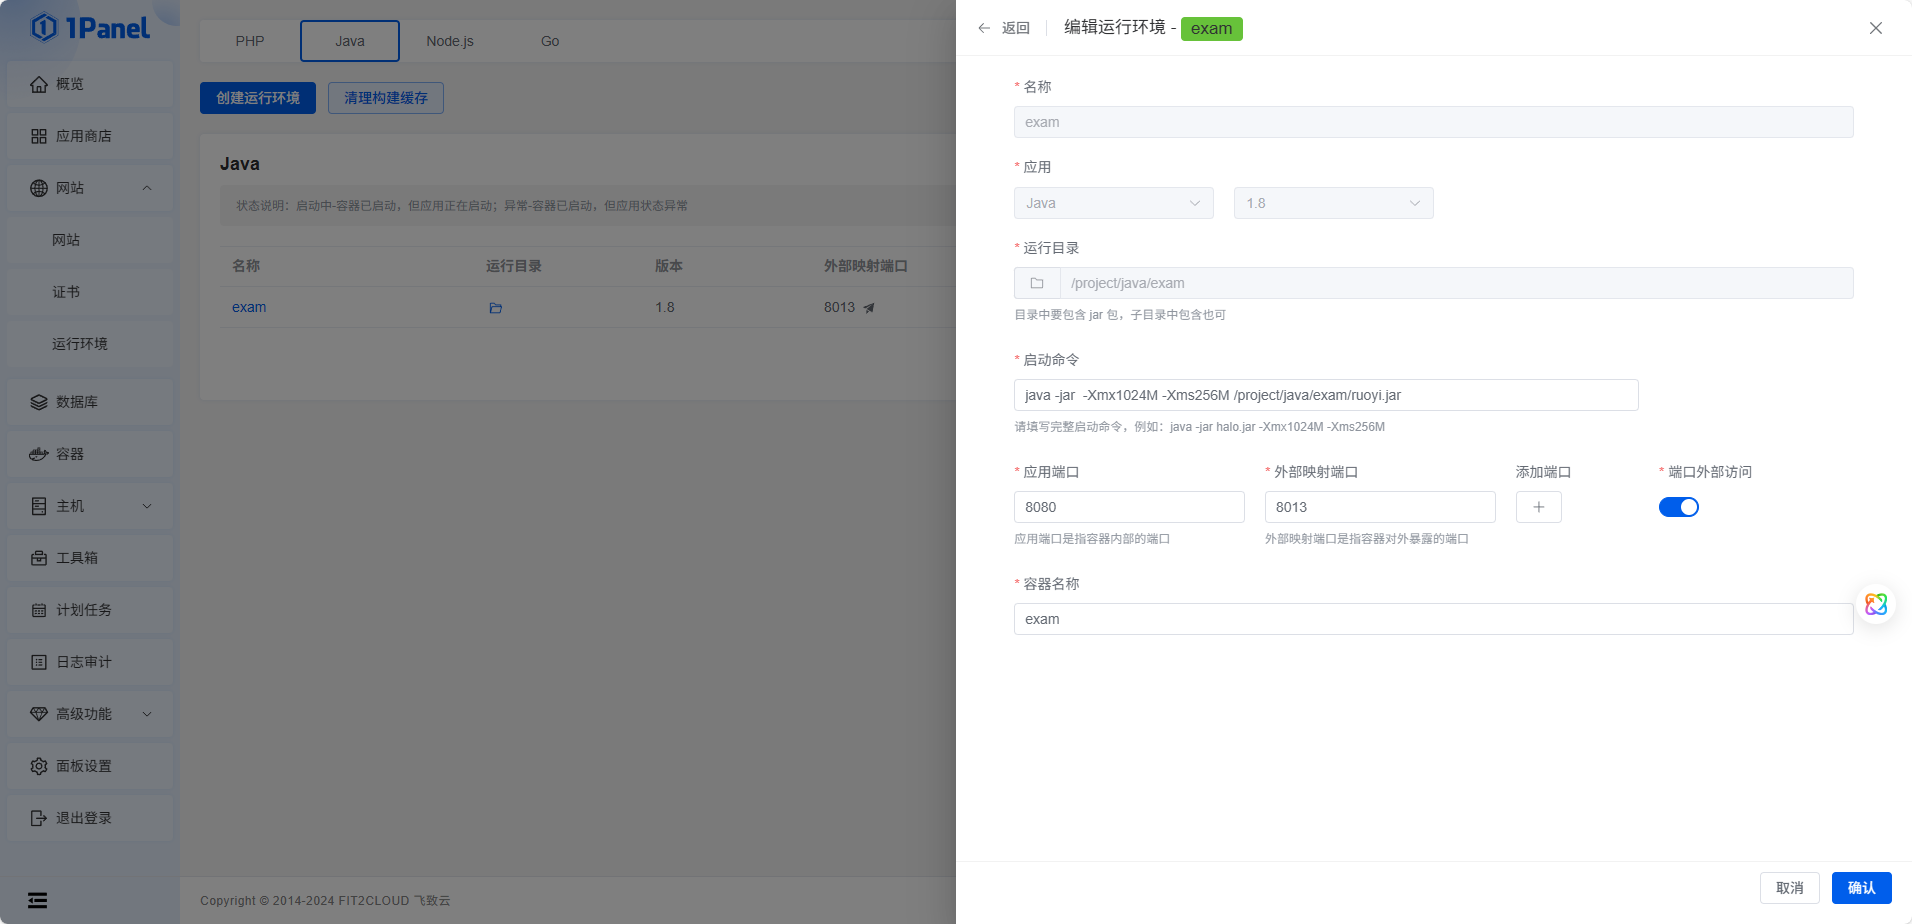The width and height of the screenshot is (1912, 924).
Task: Click the 外部映射端口 field showing 8013
Action: pyautogui.click(x=1379, y=507)
